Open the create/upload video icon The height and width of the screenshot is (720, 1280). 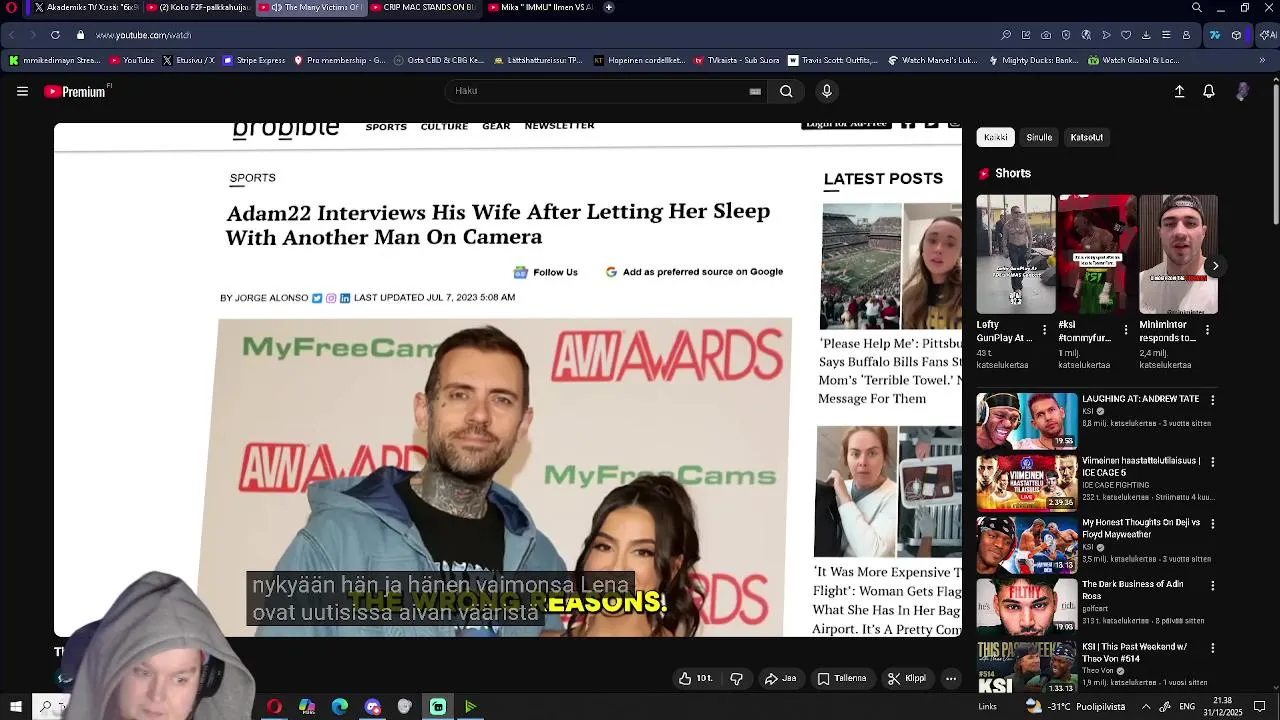click(1179, 91)
